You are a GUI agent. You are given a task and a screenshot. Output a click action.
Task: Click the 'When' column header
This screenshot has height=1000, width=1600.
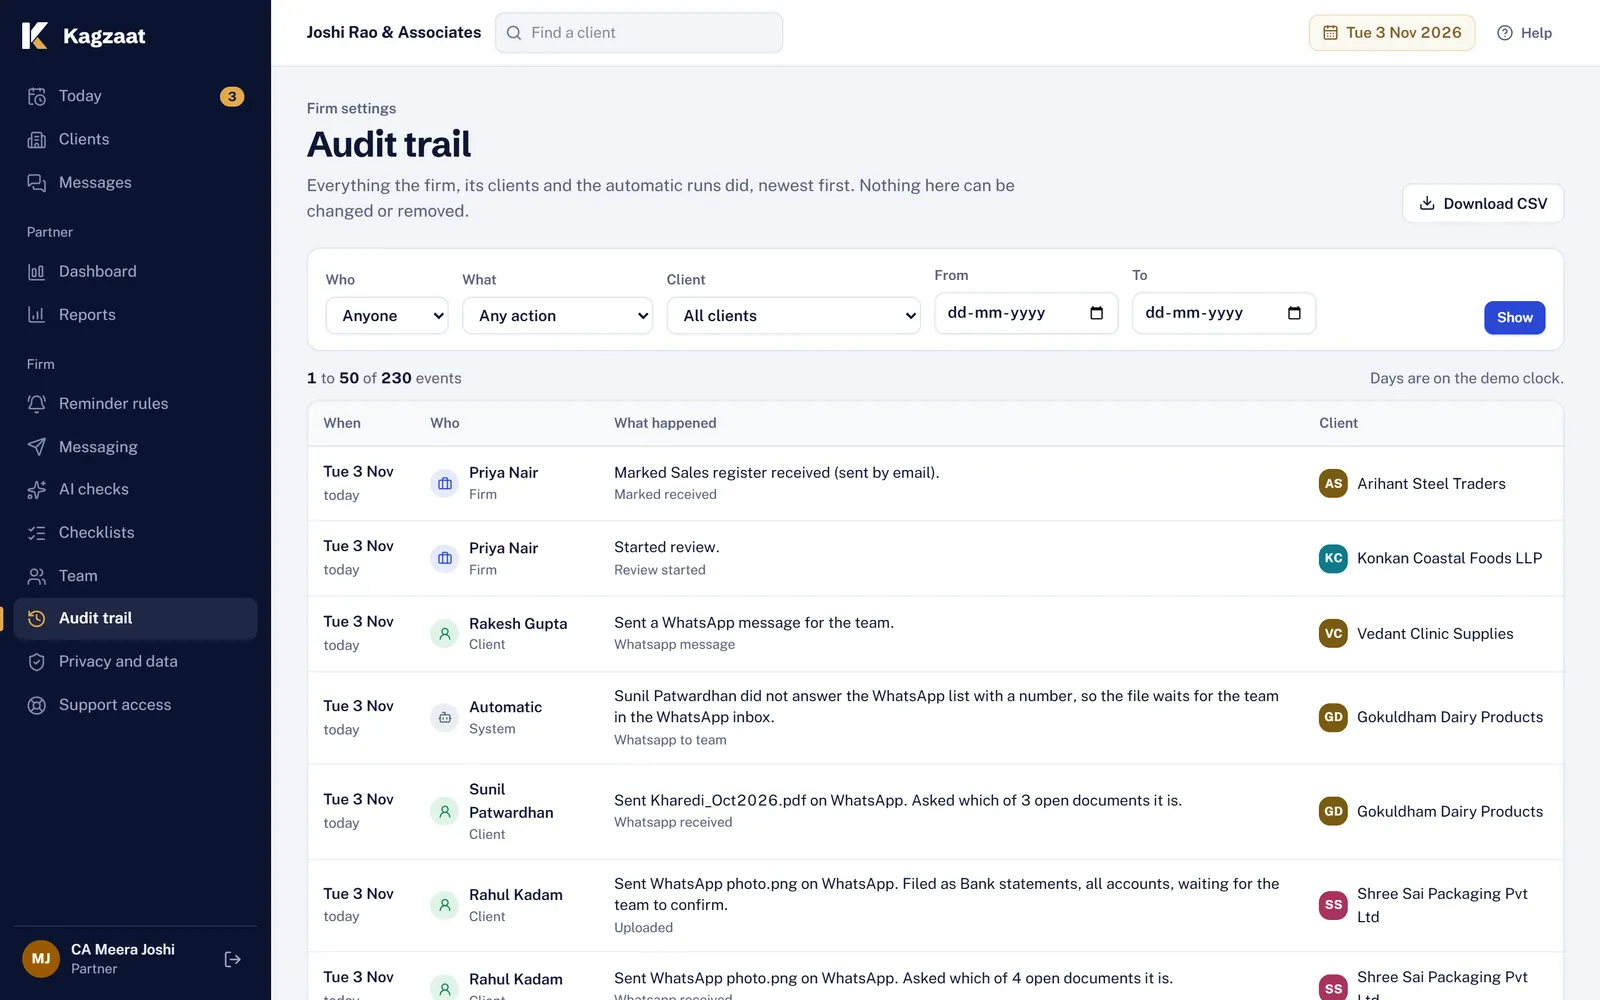pos(342,423)
